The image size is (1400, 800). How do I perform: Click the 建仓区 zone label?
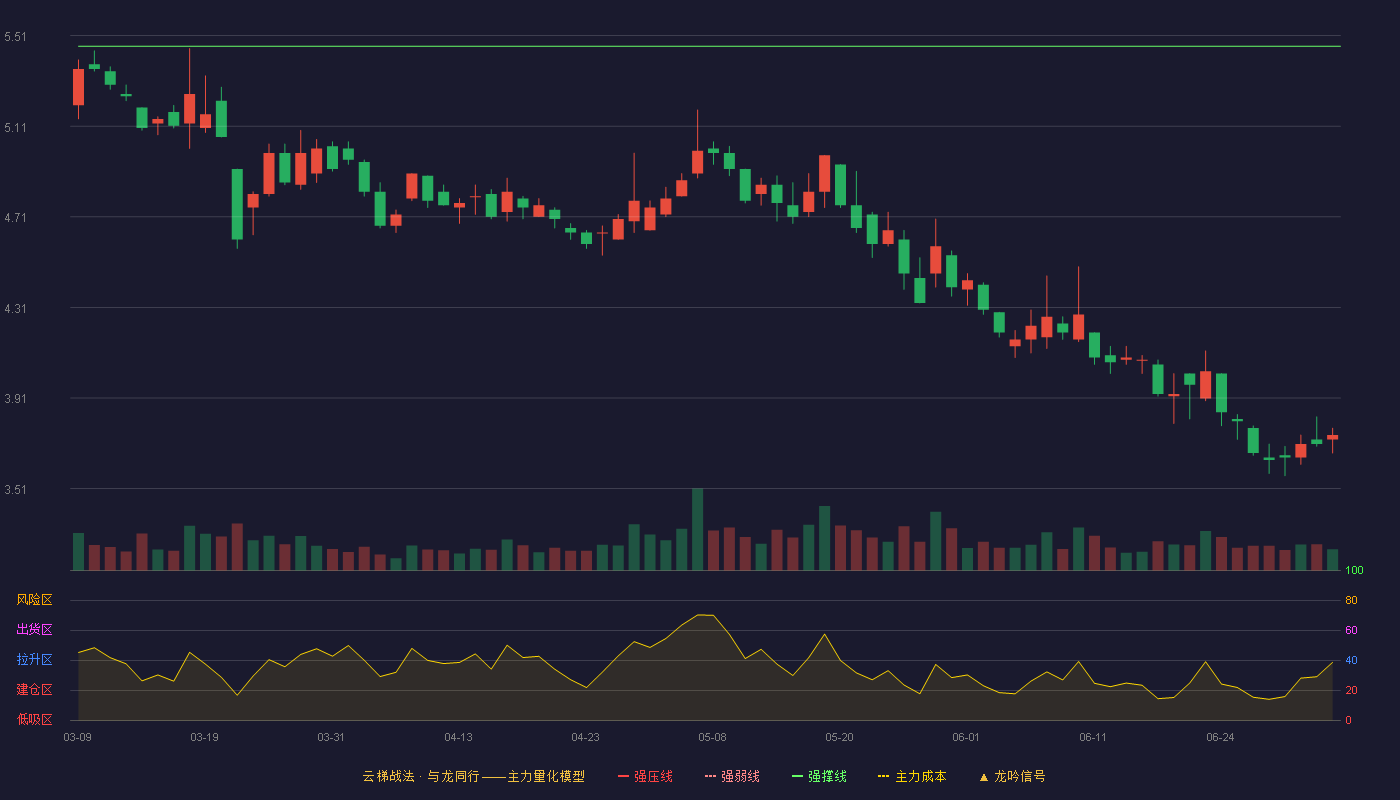(x=34, y=690)
